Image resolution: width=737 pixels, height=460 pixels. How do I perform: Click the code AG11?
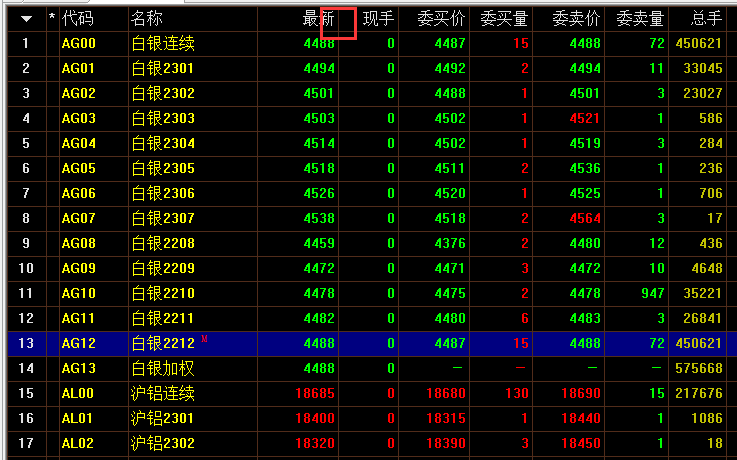78,318
